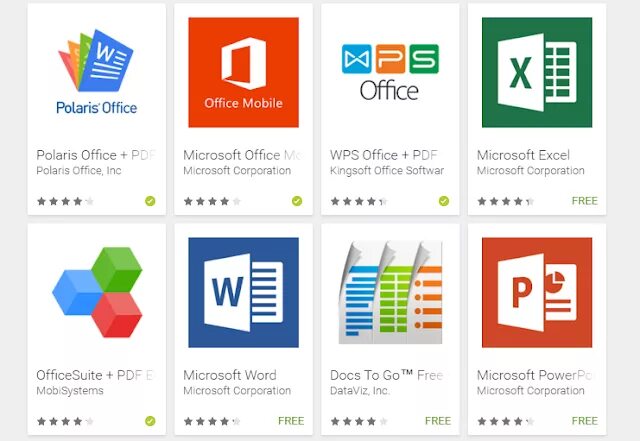Click installed checkmark on OfficeSuite card

[150, 421]
